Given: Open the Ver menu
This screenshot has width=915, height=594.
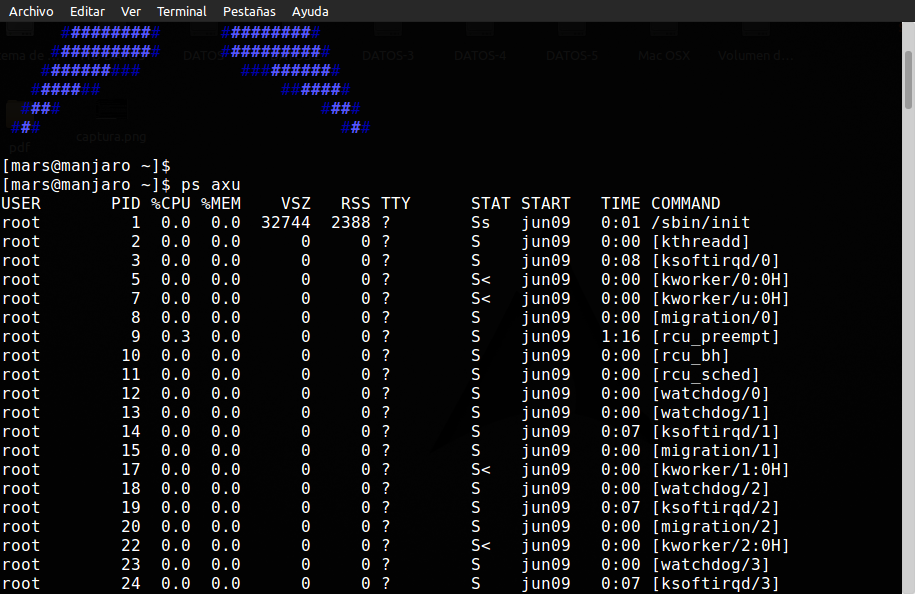Looking at the screenshot, I should pos(130,11).
